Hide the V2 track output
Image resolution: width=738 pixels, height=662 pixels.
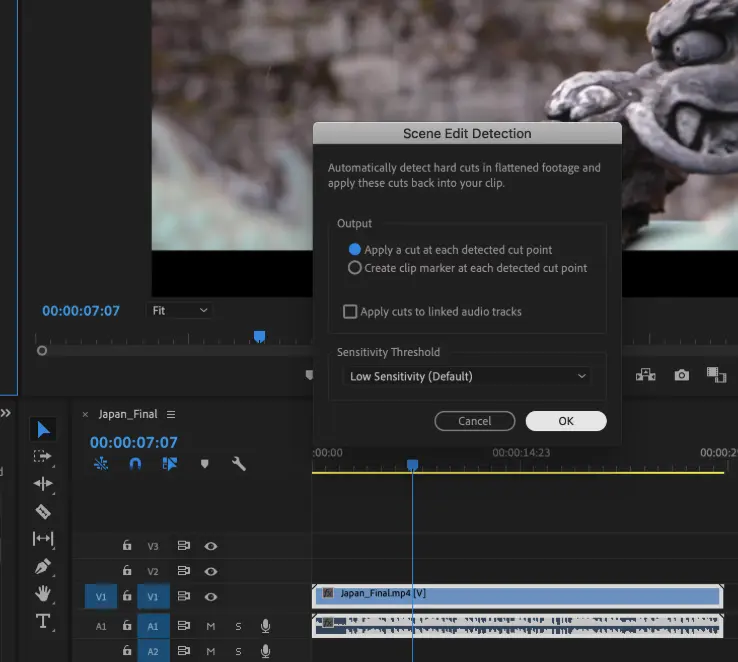211,571
